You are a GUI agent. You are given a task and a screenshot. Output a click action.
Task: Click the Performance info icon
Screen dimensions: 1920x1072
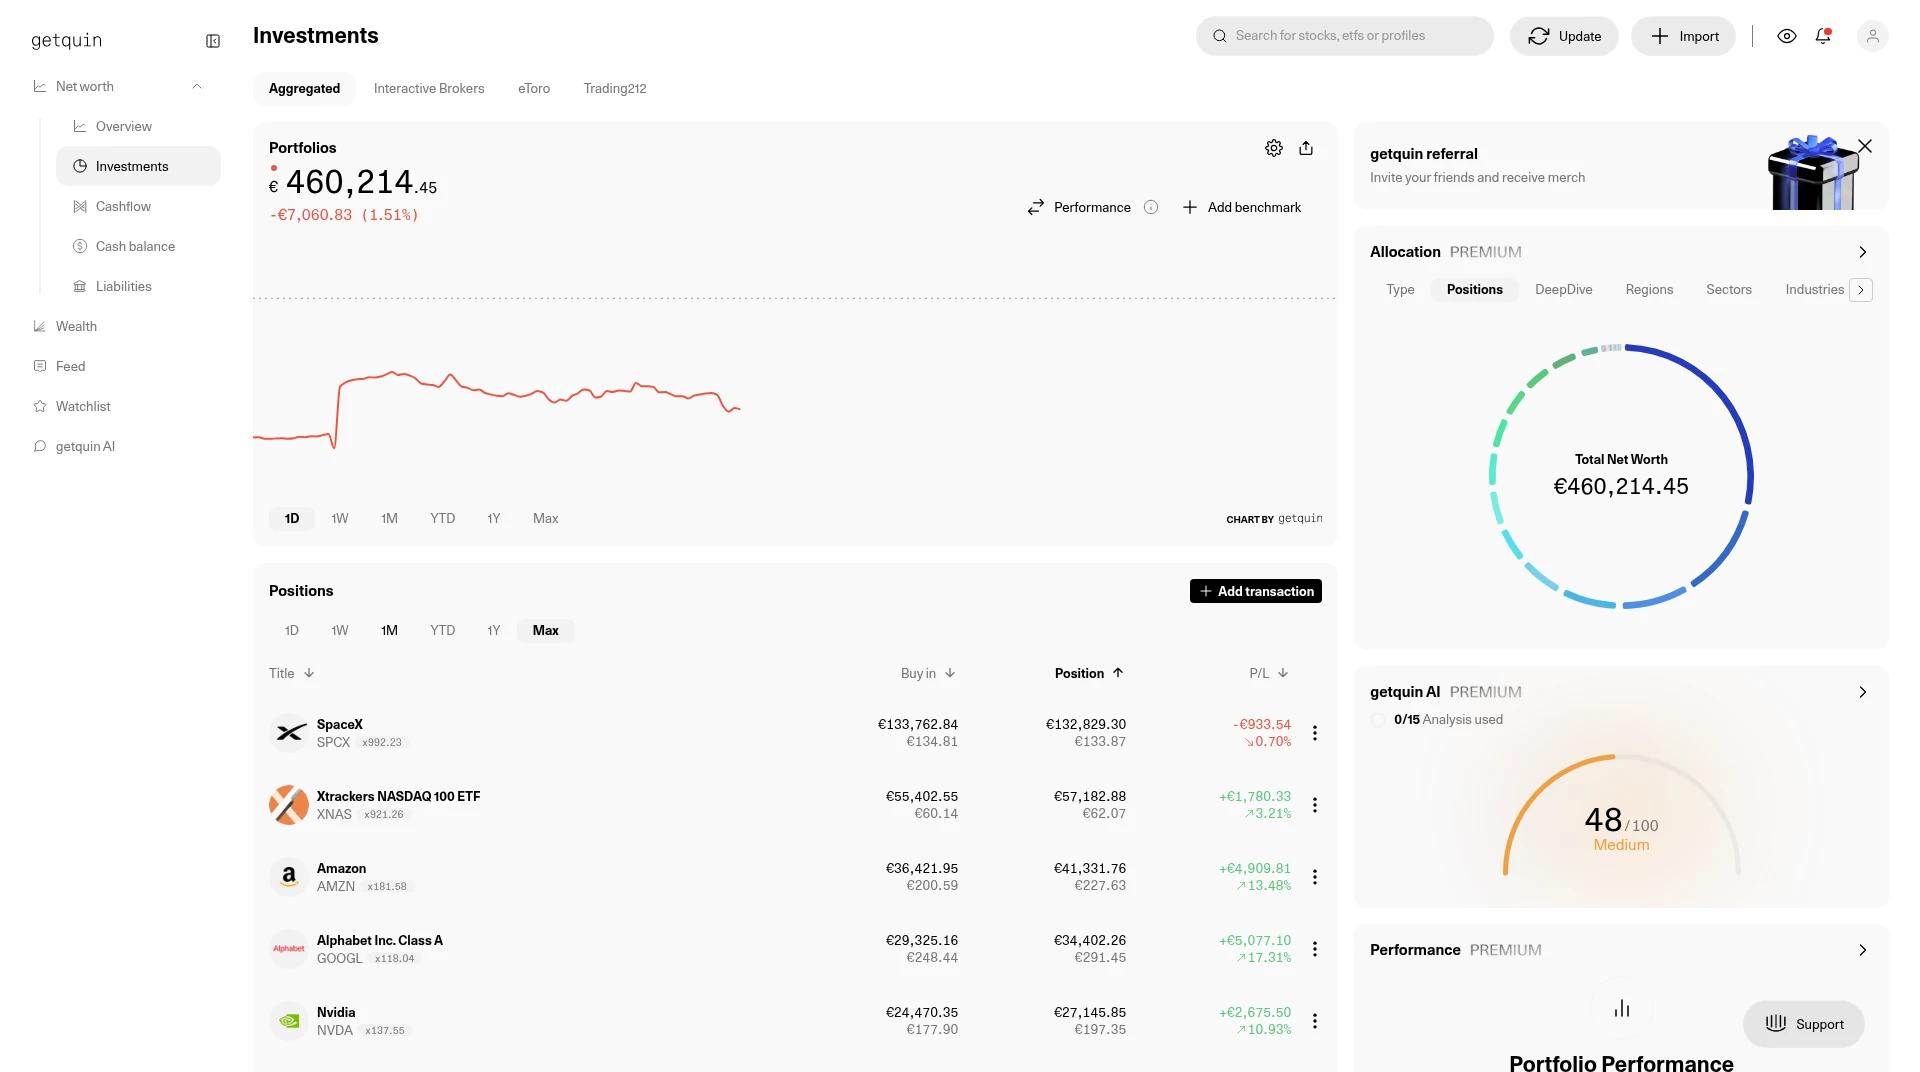click(x=1151, y=207)
